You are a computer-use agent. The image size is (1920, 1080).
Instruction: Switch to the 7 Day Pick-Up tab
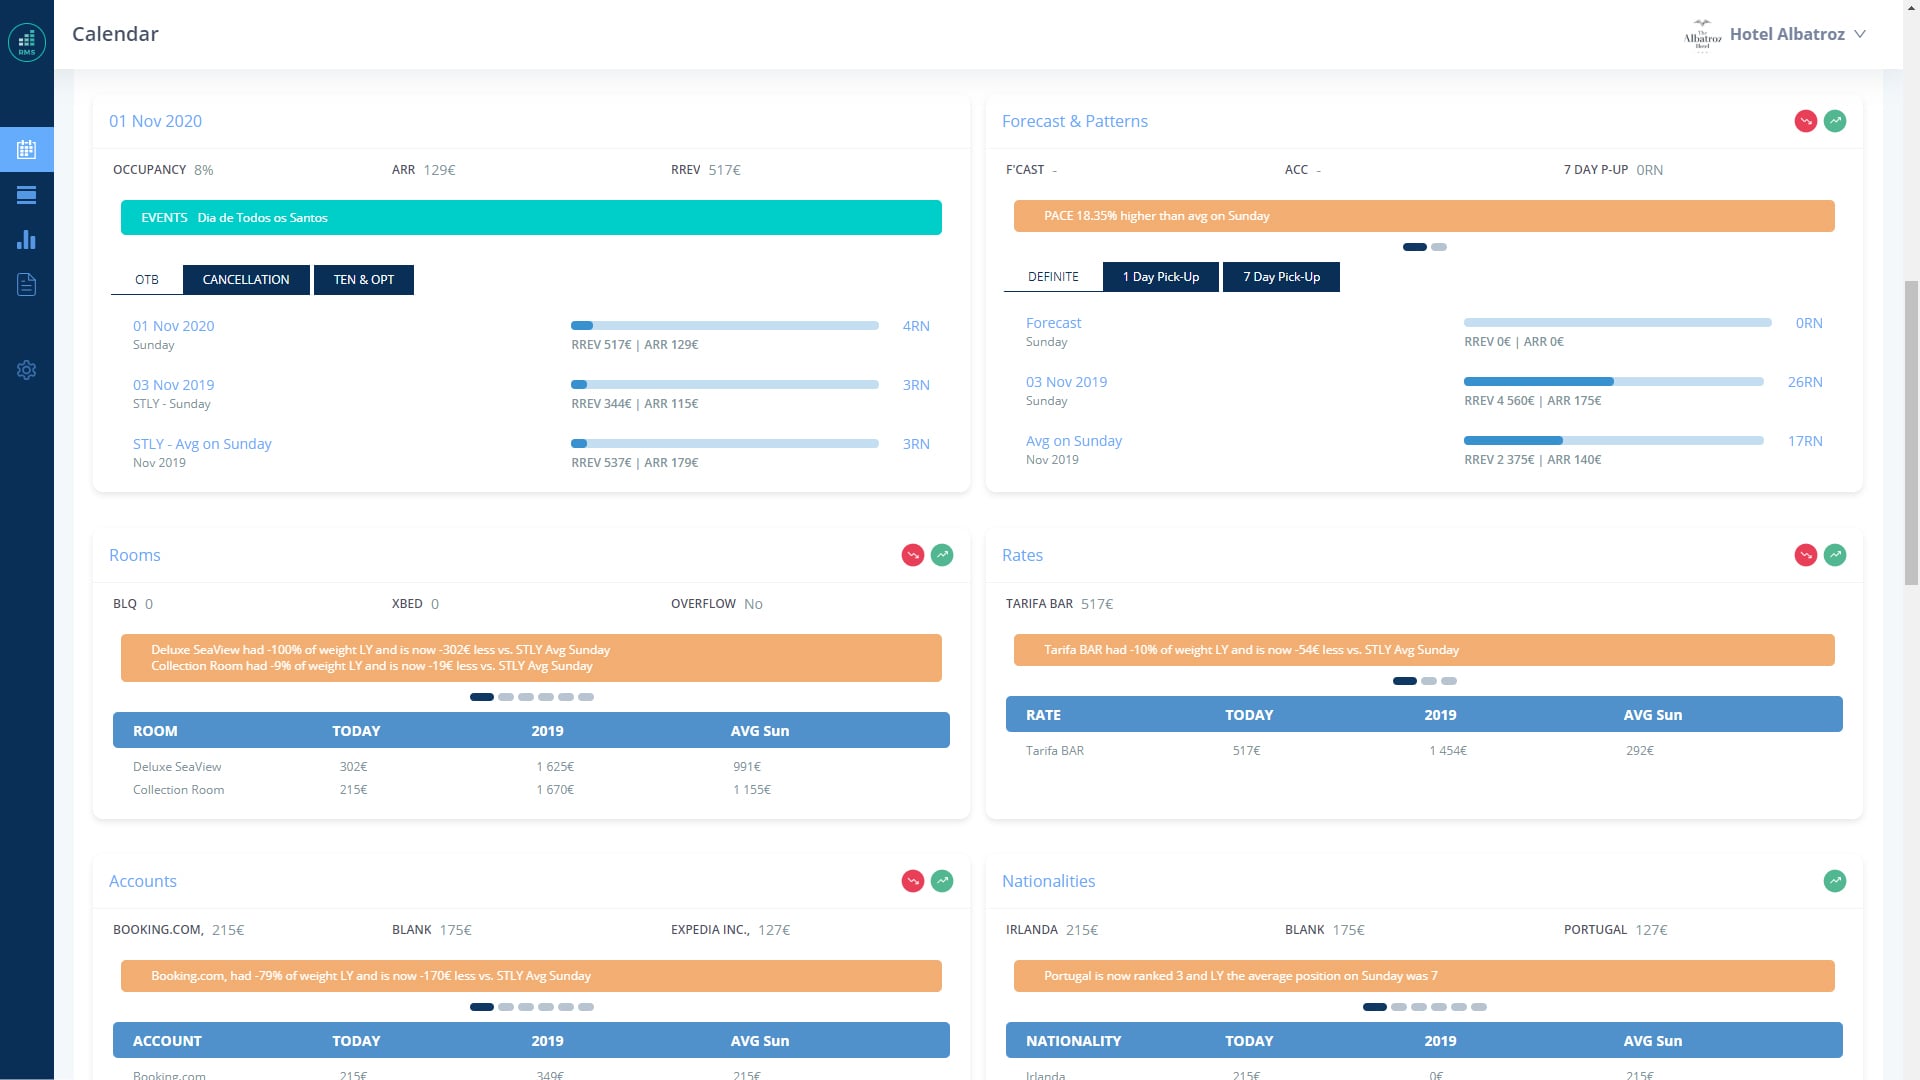tap(1281, 277)
